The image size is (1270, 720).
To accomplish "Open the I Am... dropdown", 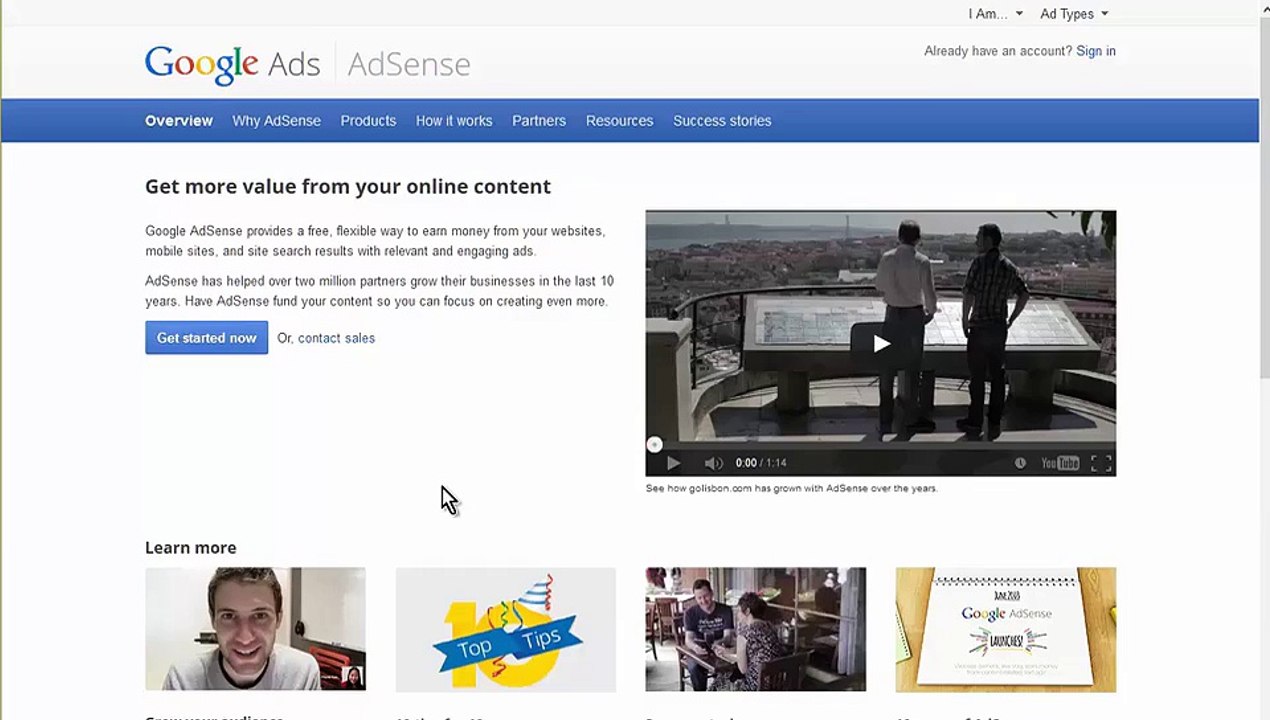I will pyautogui.click(x=995, y=14).
